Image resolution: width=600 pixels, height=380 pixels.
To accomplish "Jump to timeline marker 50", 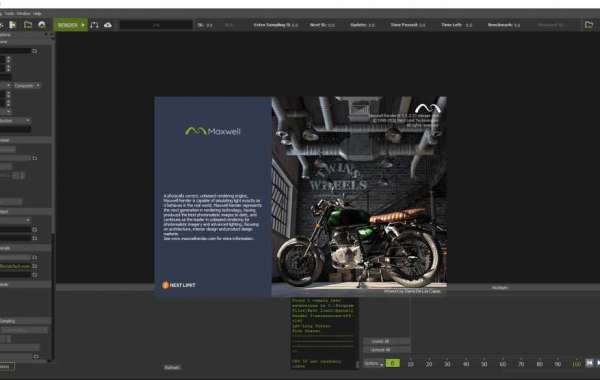I will point(484,364).
